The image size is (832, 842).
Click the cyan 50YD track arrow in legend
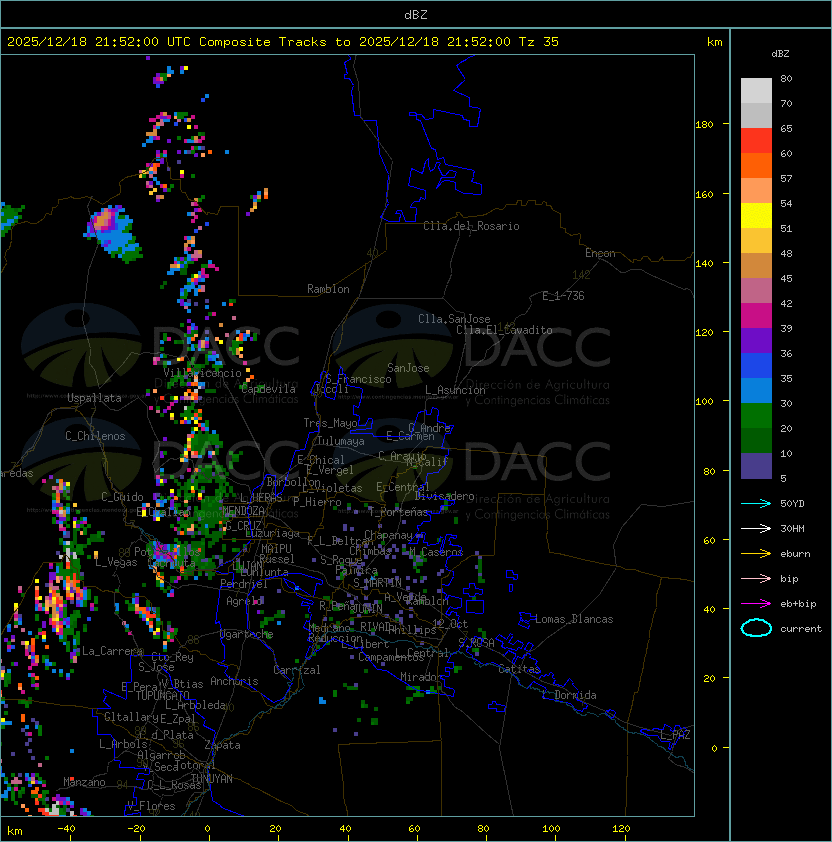click(x=756, y=503)
